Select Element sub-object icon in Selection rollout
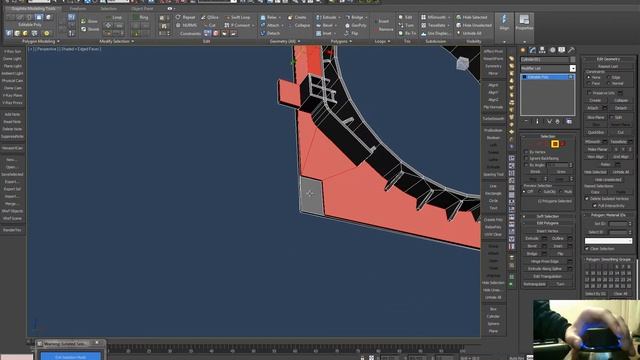This screenshot has height=360, width=640. (x=563, y=144)
